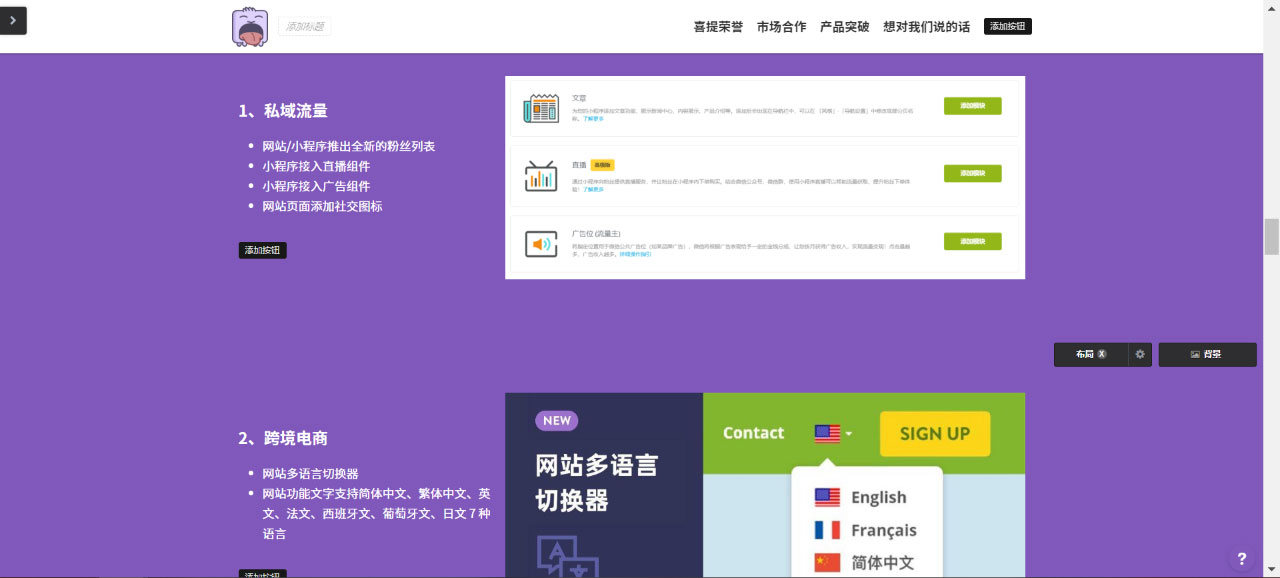Open the layout settings gear icon
The height and width of the screenshot is (578, 1280).
pos(1140,354)
